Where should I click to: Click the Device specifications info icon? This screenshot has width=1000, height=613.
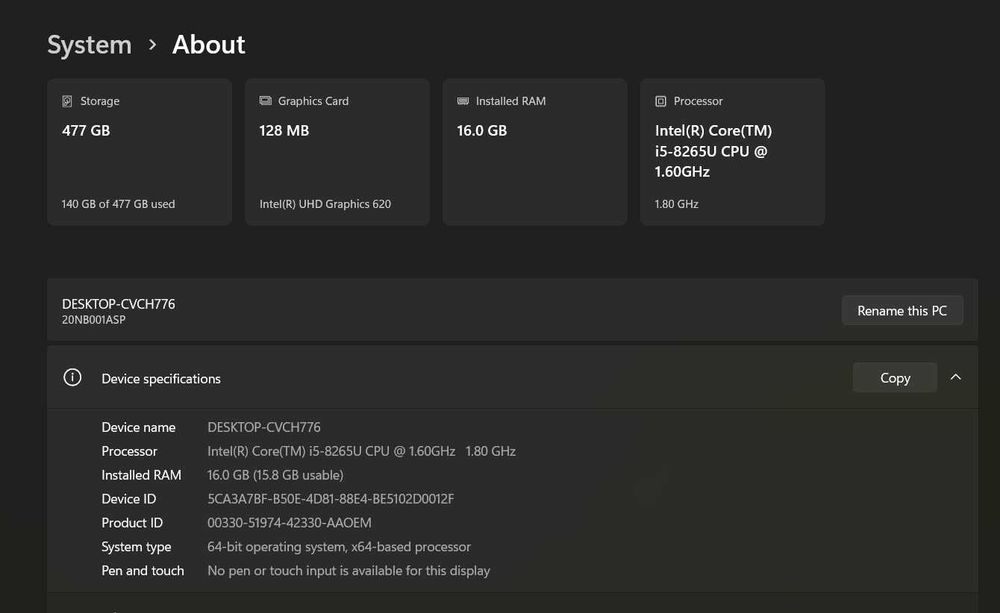pyautogui.click(x=73, y=378)
